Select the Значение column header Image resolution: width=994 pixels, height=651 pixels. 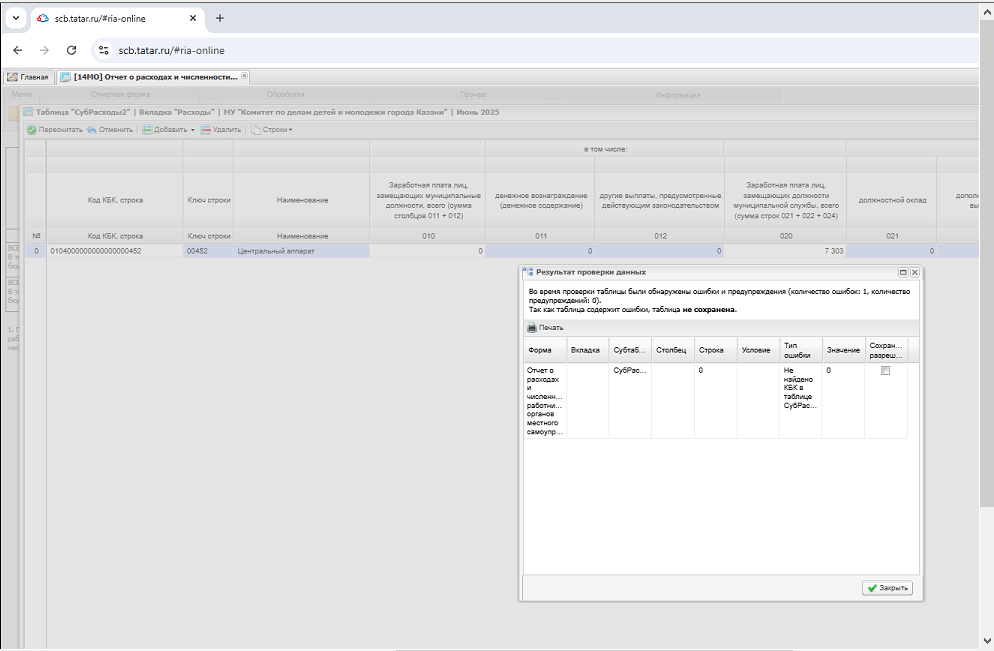(x=843, y=350)
